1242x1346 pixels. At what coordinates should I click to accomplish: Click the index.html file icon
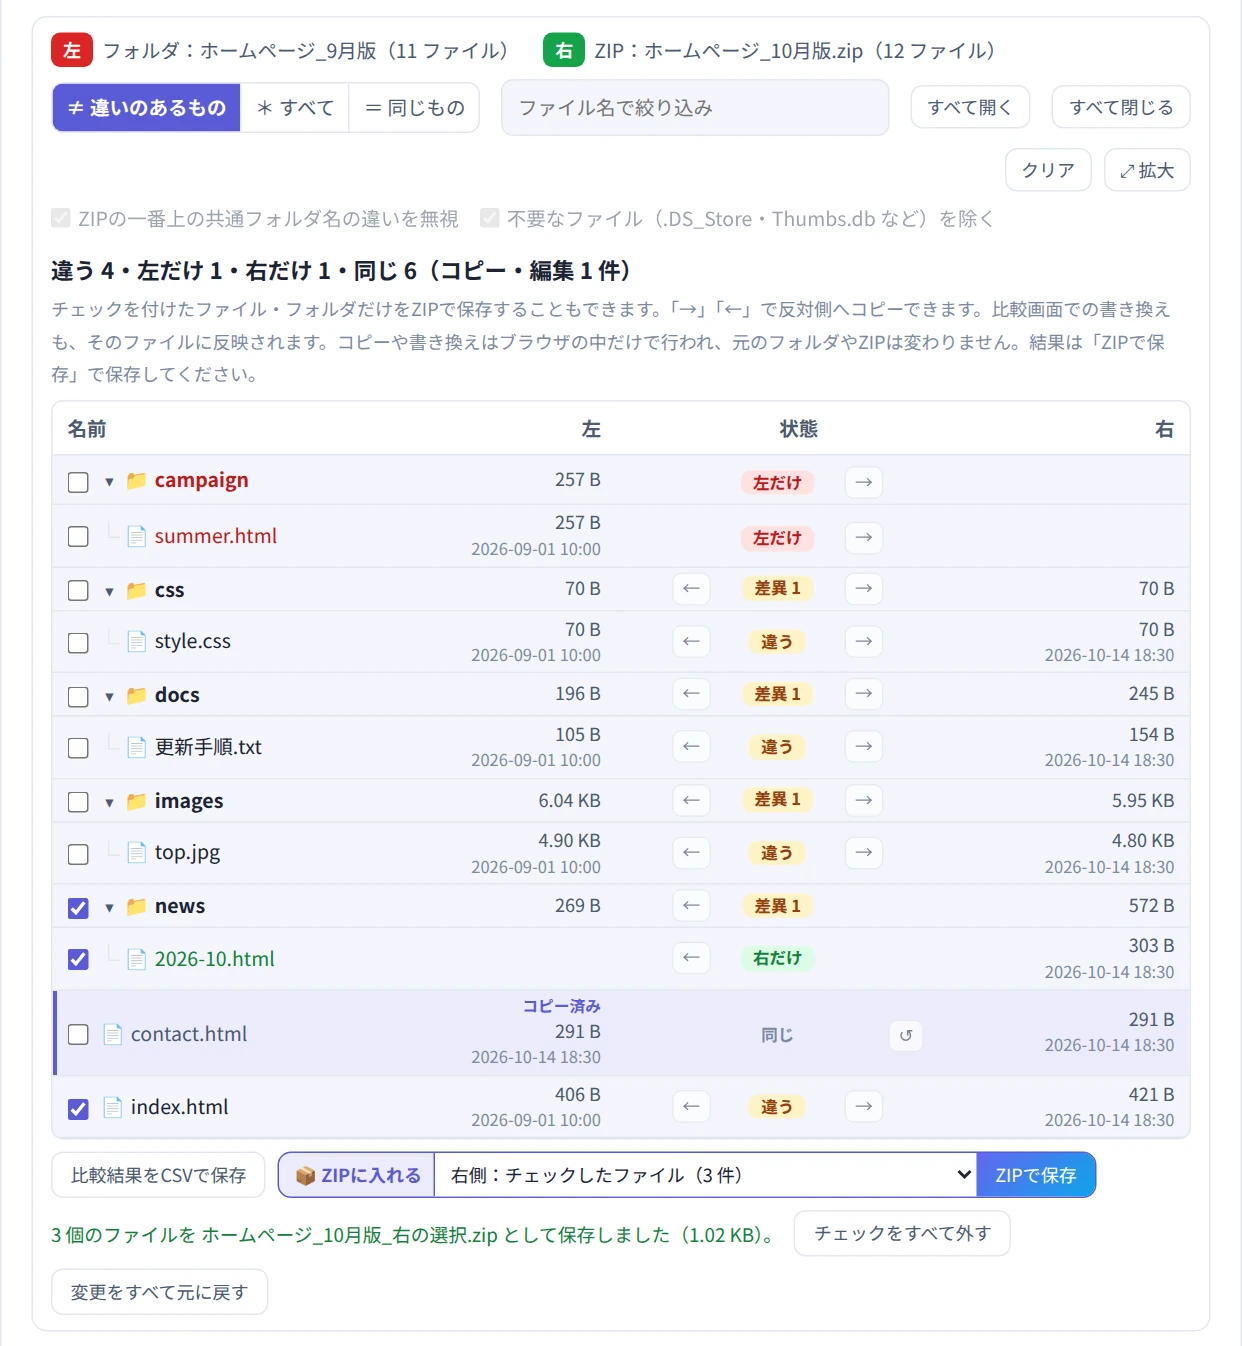(x=113, y=1107)
